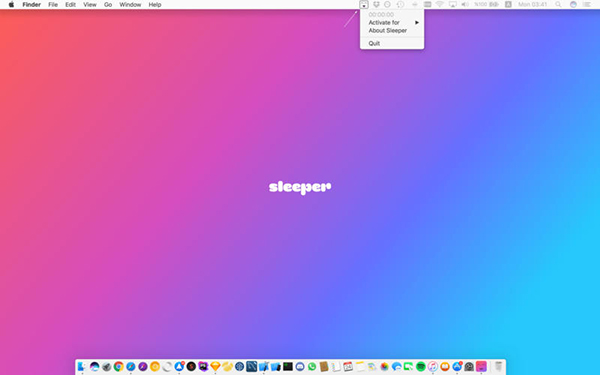Choose About Sleeper from the menu
Screen dimensions: 600x375
(392, 31)
